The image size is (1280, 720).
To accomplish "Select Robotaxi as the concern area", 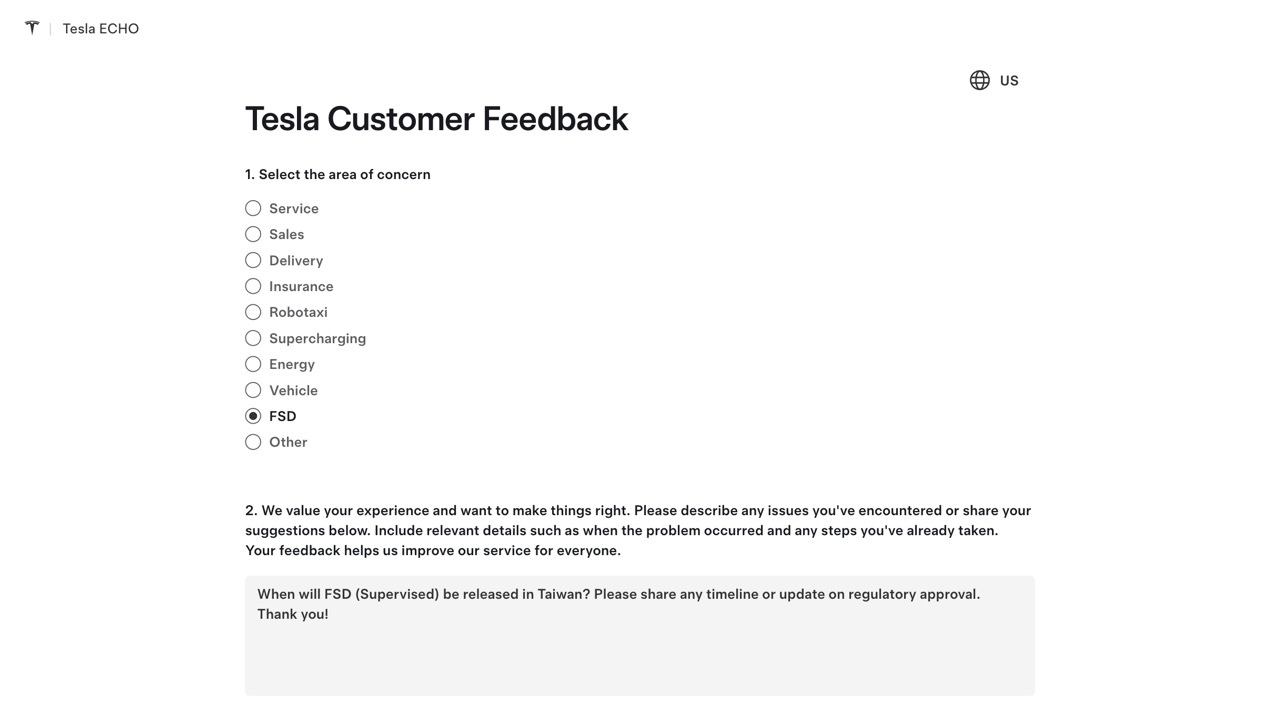I will coord(253,312).
